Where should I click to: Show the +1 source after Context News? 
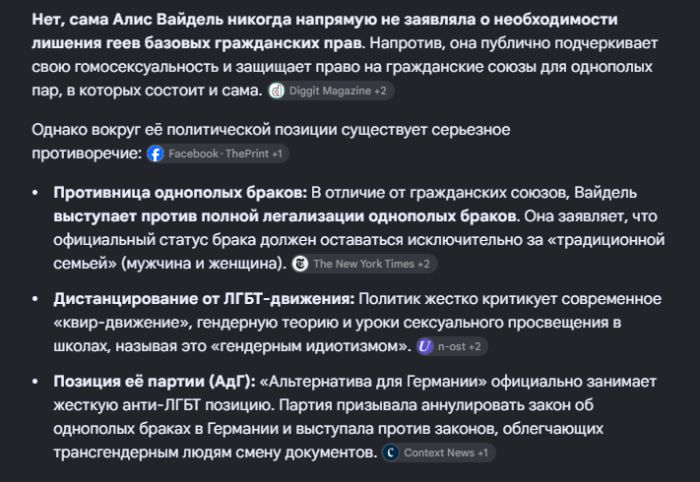pyautogui.click(x=483, y=453)
